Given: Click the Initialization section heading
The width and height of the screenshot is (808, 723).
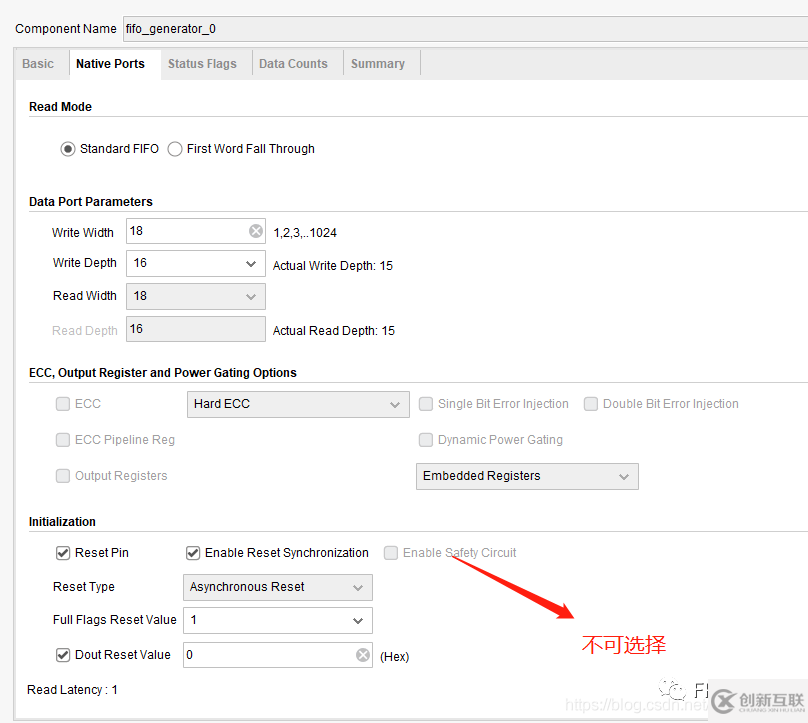Looking at the screenshot, I should click(x=62, y=522).
